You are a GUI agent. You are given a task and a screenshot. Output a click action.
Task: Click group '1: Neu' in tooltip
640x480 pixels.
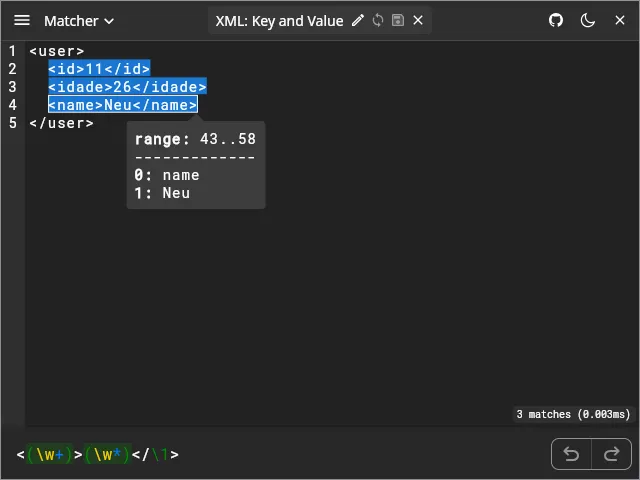(x=162, y=193)
